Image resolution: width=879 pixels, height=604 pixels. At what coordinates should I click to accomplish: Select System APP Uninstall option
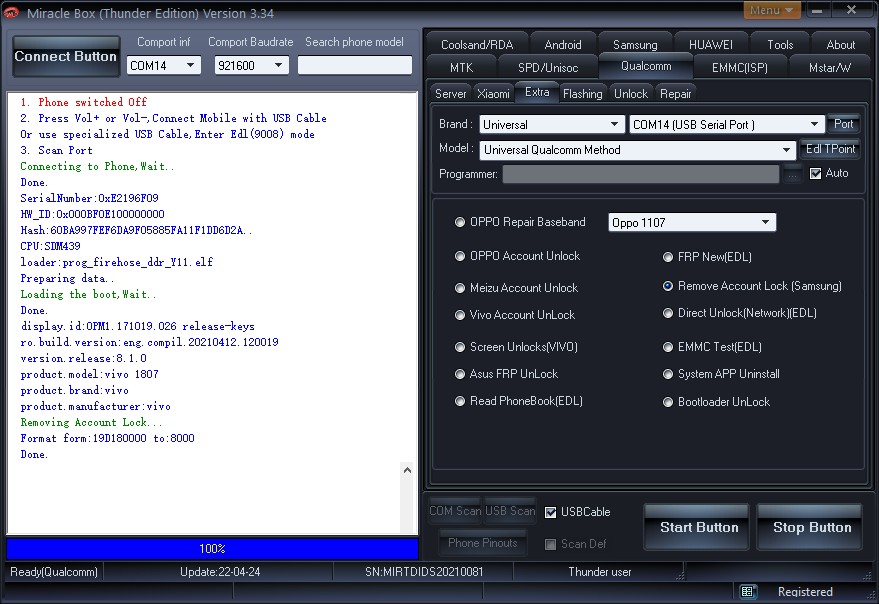(x=668, y=374)
